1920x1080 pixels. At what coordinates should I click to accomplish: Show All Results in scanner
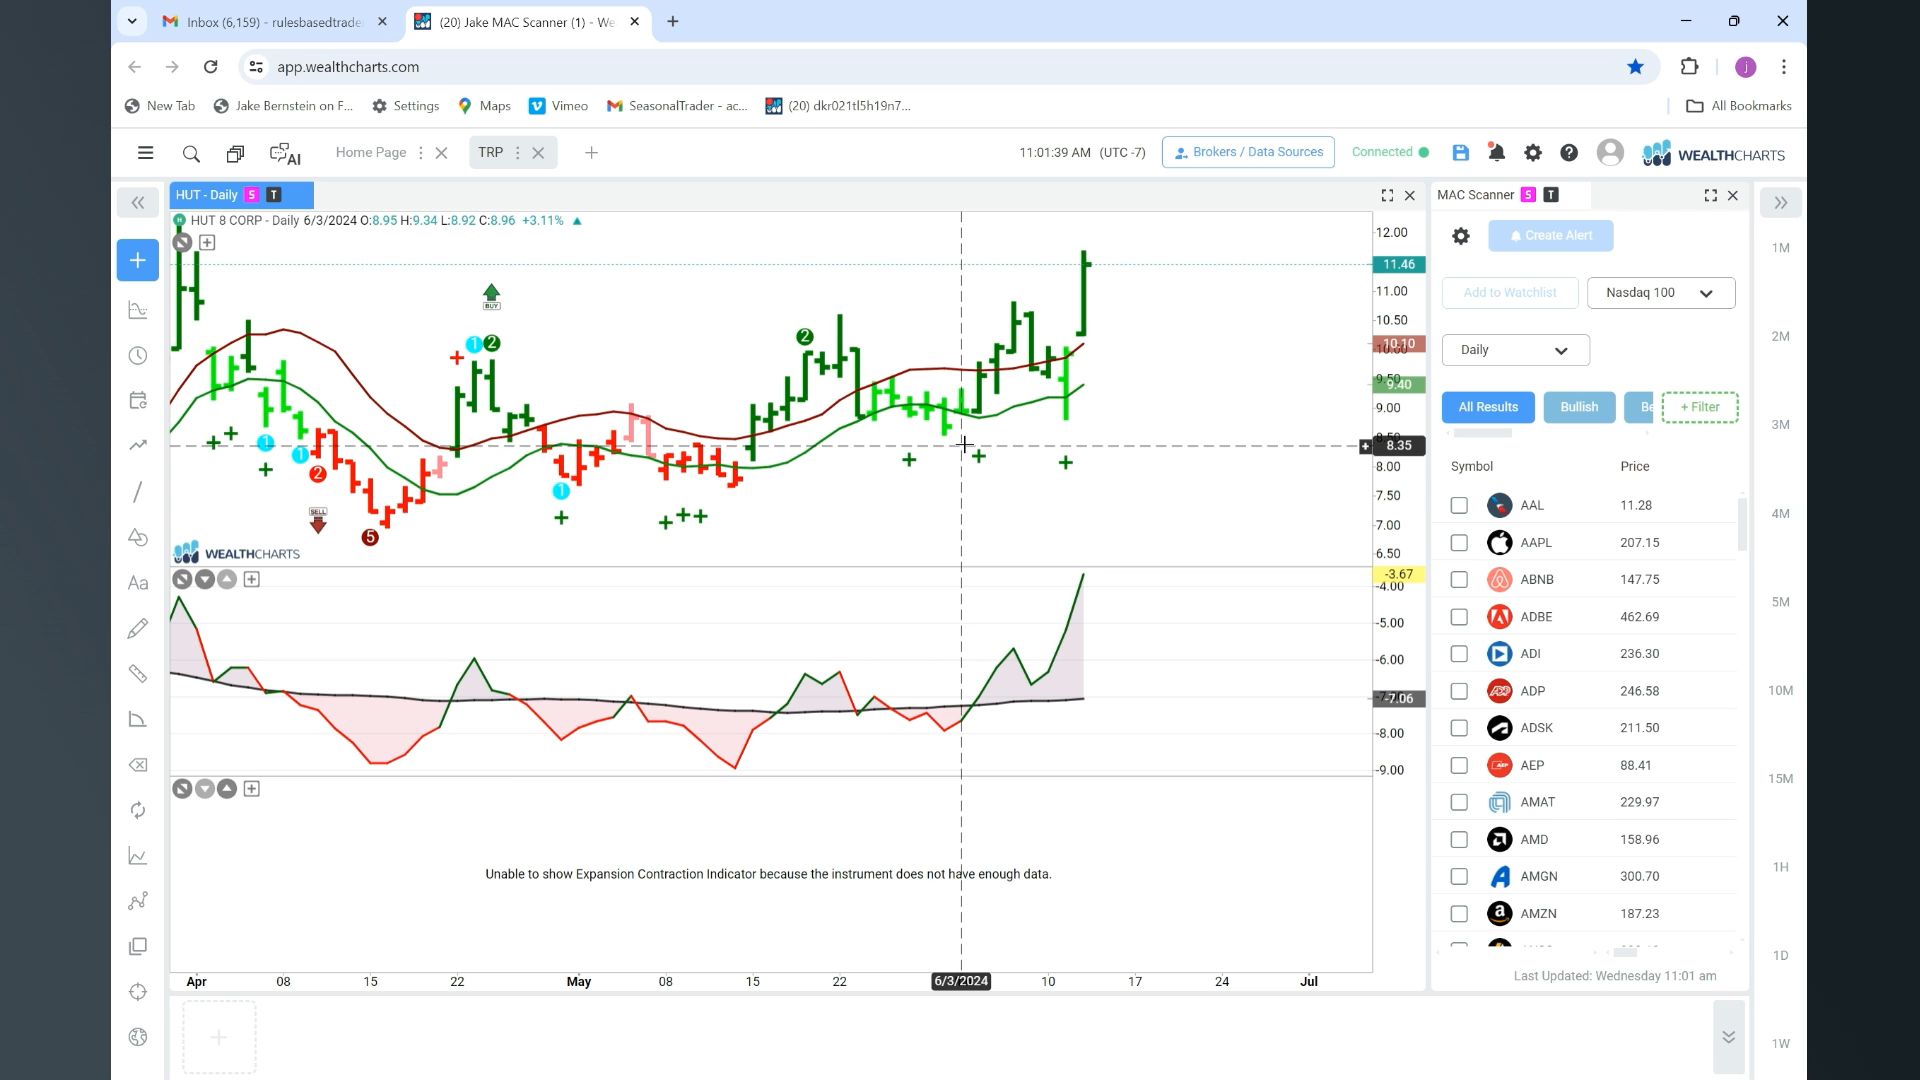tap(1488, 407)
